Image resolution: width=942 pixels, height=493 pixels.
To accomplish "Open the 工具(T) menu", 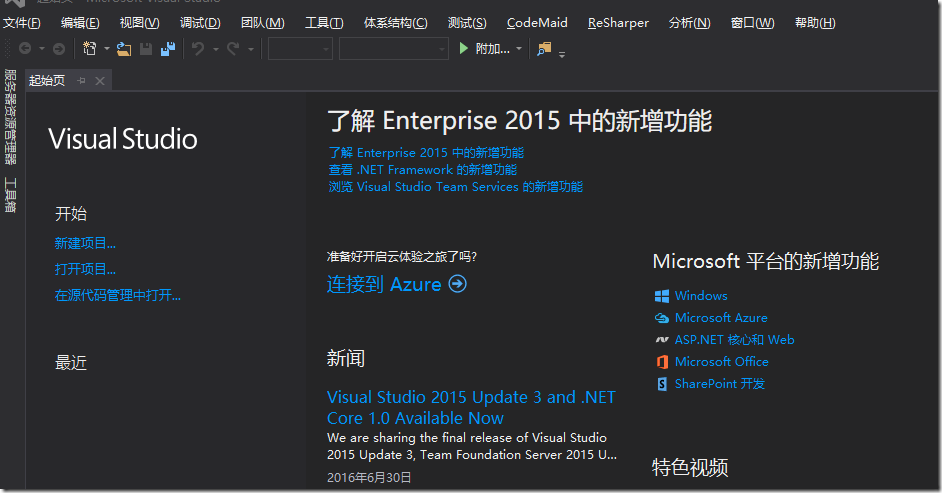I will 323,22.
